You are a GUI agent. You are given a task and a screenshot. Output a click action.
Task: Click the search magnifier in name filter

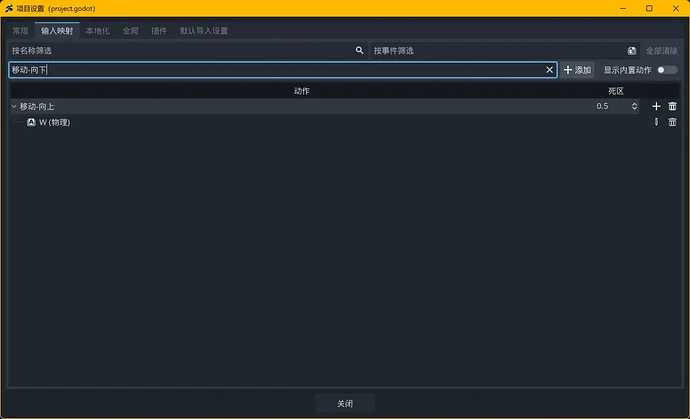click(359, 50)
